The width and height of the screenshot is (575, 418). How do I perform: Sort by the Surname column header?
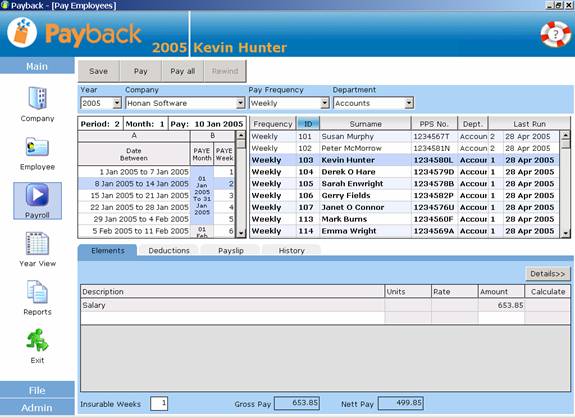[365, 124]
